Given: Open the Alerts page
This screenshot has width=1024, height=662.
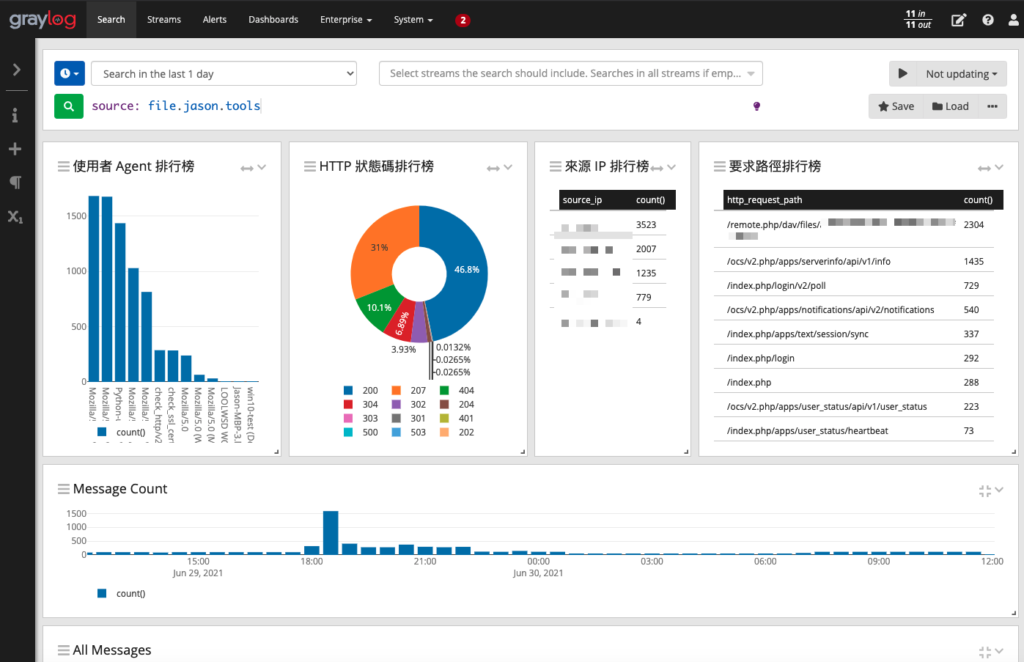Looking at the screenshot, I should 214,20.
